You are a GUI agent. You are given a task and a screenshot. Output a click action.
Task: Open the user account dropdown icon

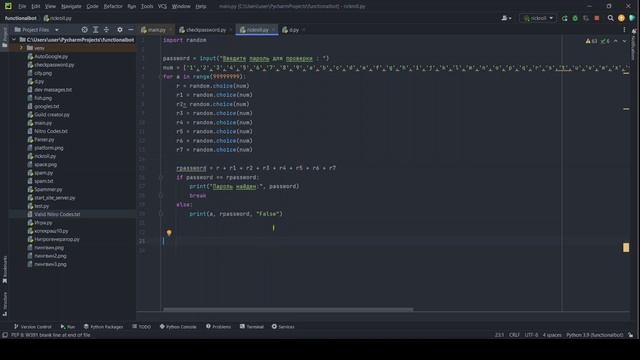click(x=506, y=18)
